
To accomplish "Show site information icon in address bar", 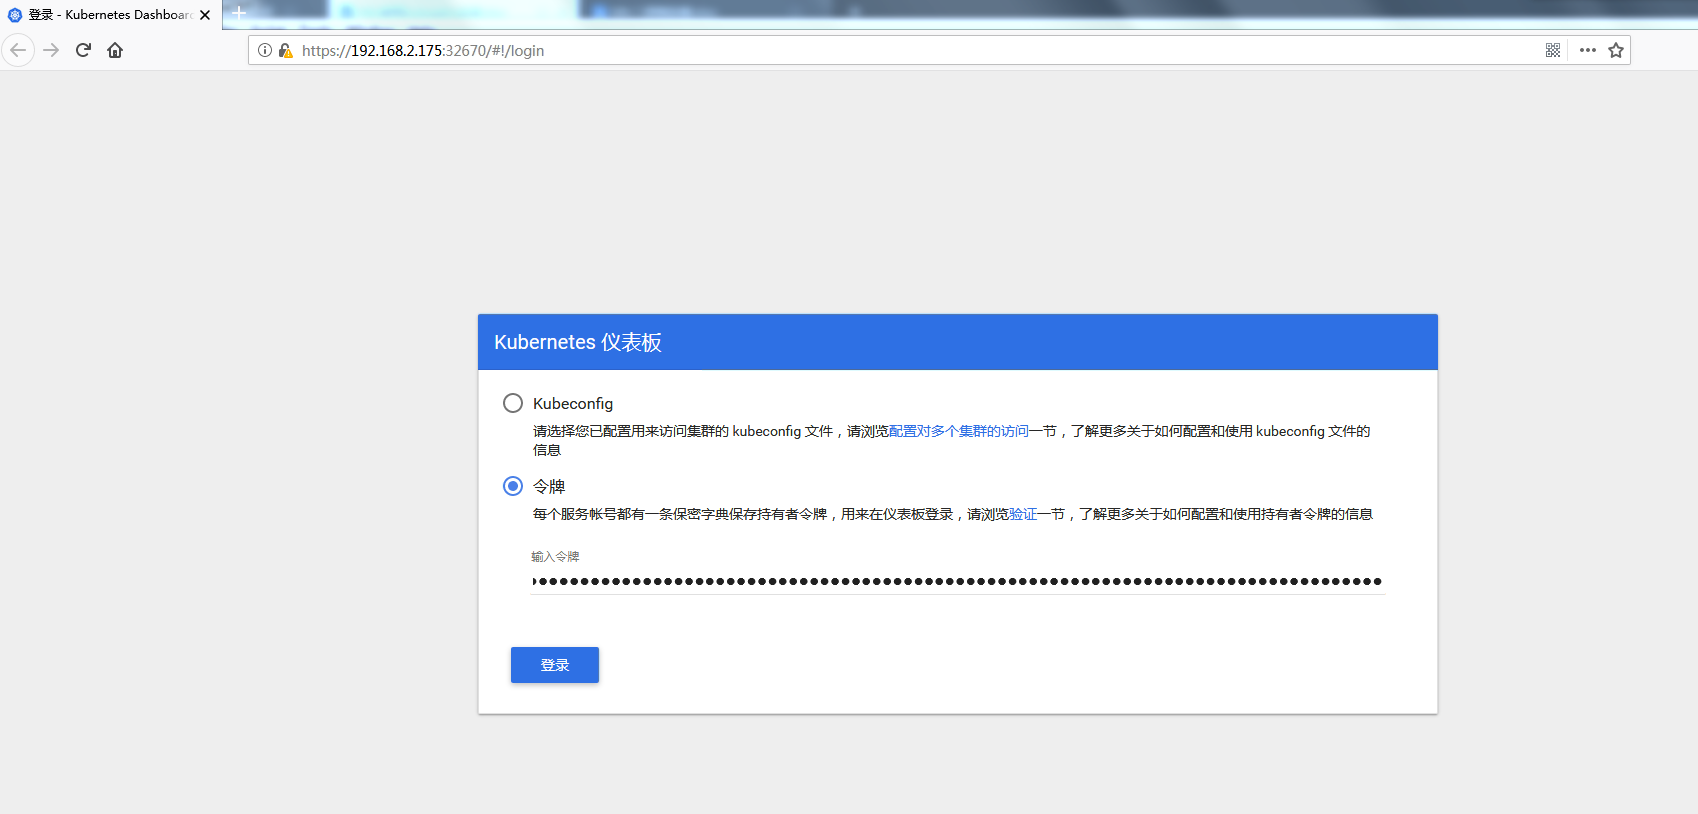I will (x=265, y=50).
